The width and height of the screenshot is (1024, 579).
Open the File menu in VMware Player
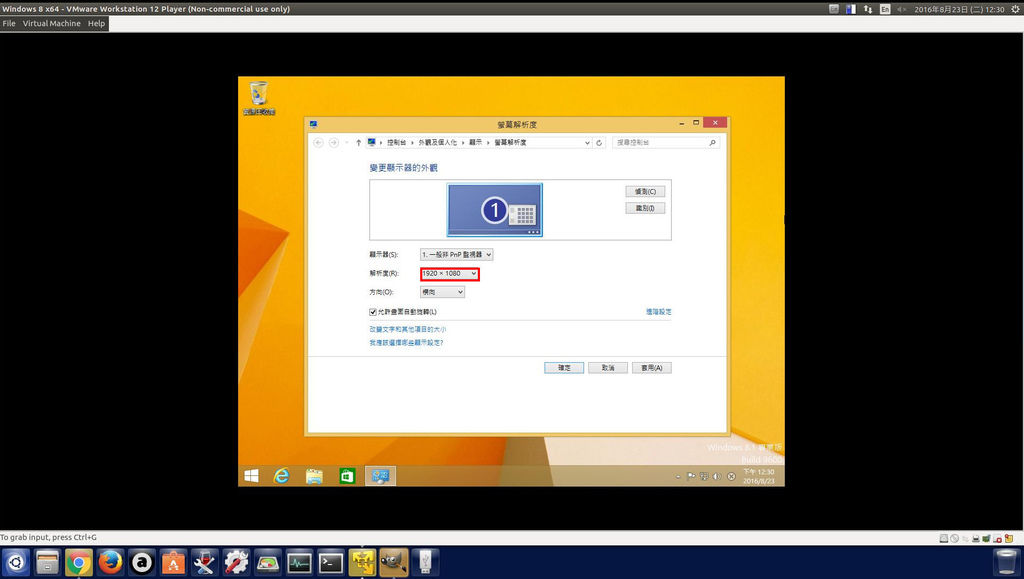coord(8,23)
